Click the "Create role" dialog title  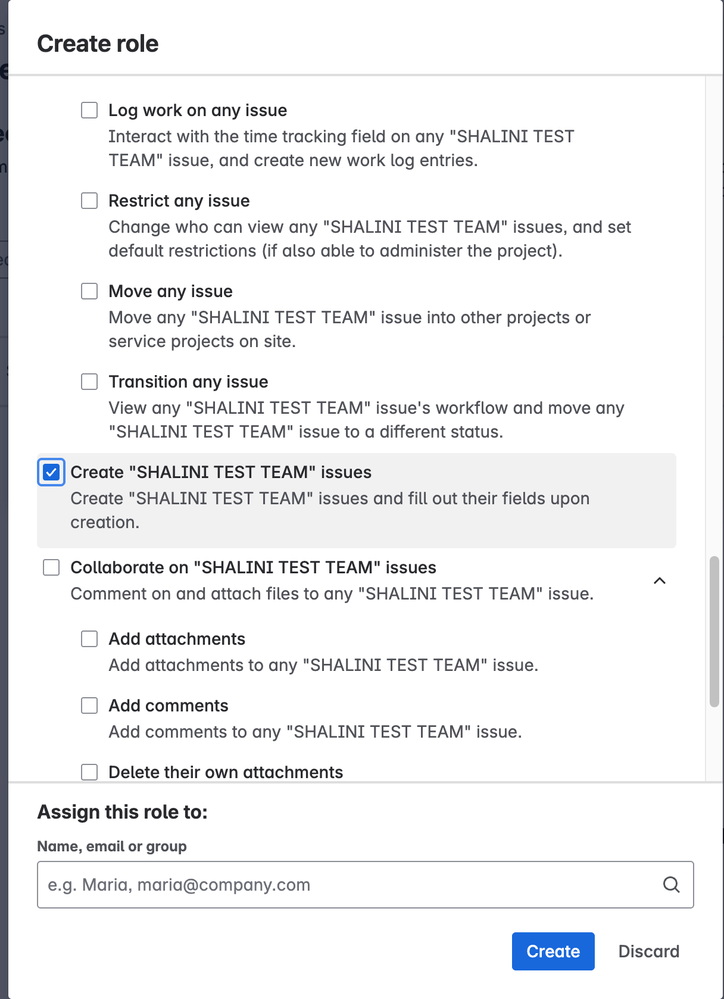pos(97,43)
